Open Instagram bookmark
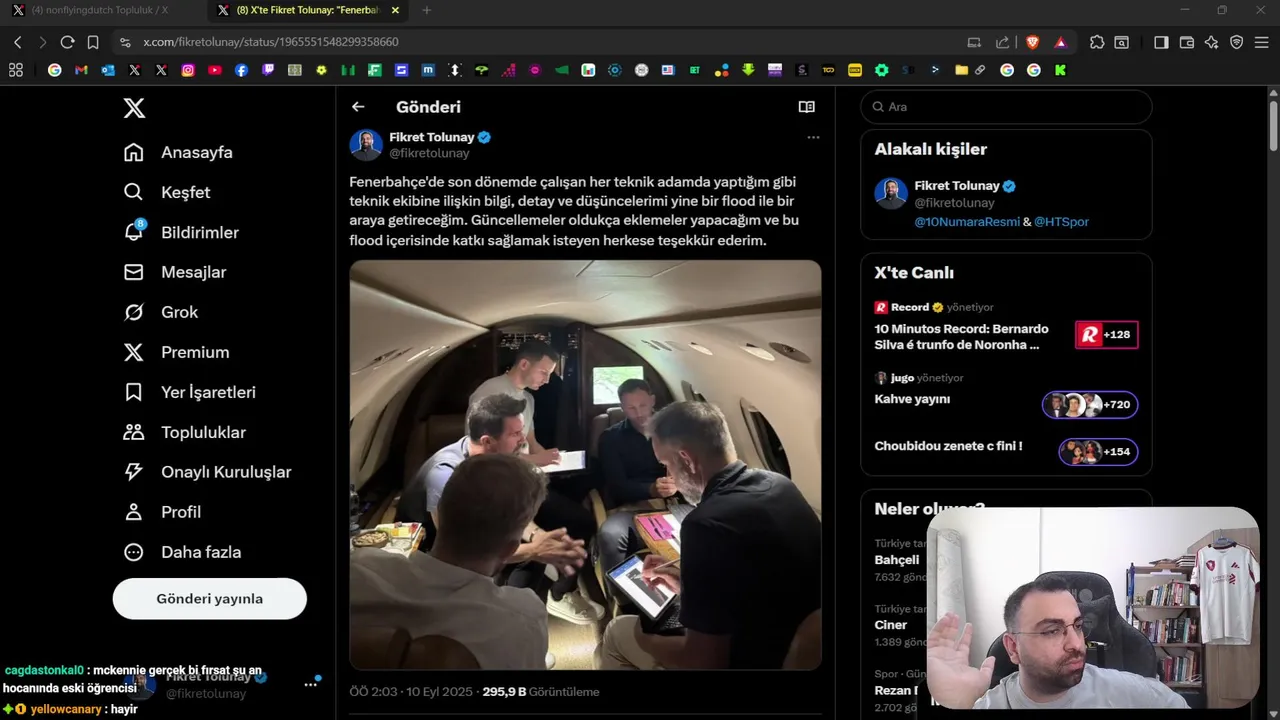 pyautogui.click(x=188, y=70)
